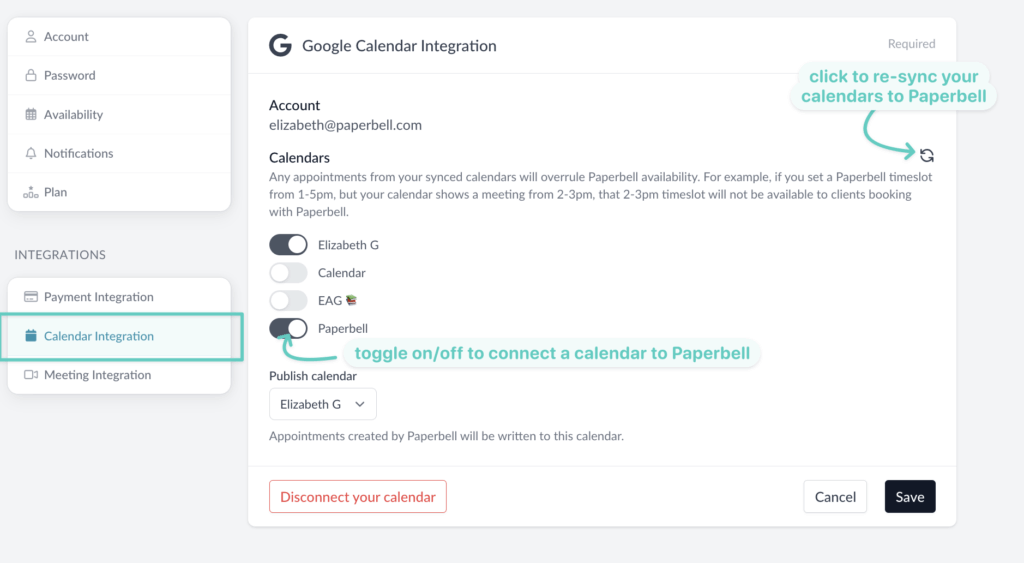Click the re-sync calendars refresh icon
The image size is (1024, 563).
[x=927, y=155]
